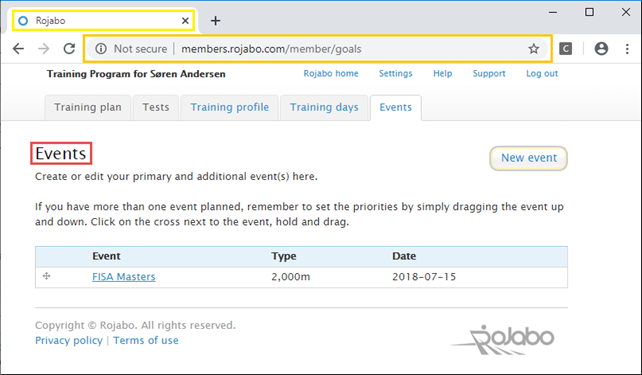
Task: Click the Not secure label in the address bar
Action: (140, 49)
